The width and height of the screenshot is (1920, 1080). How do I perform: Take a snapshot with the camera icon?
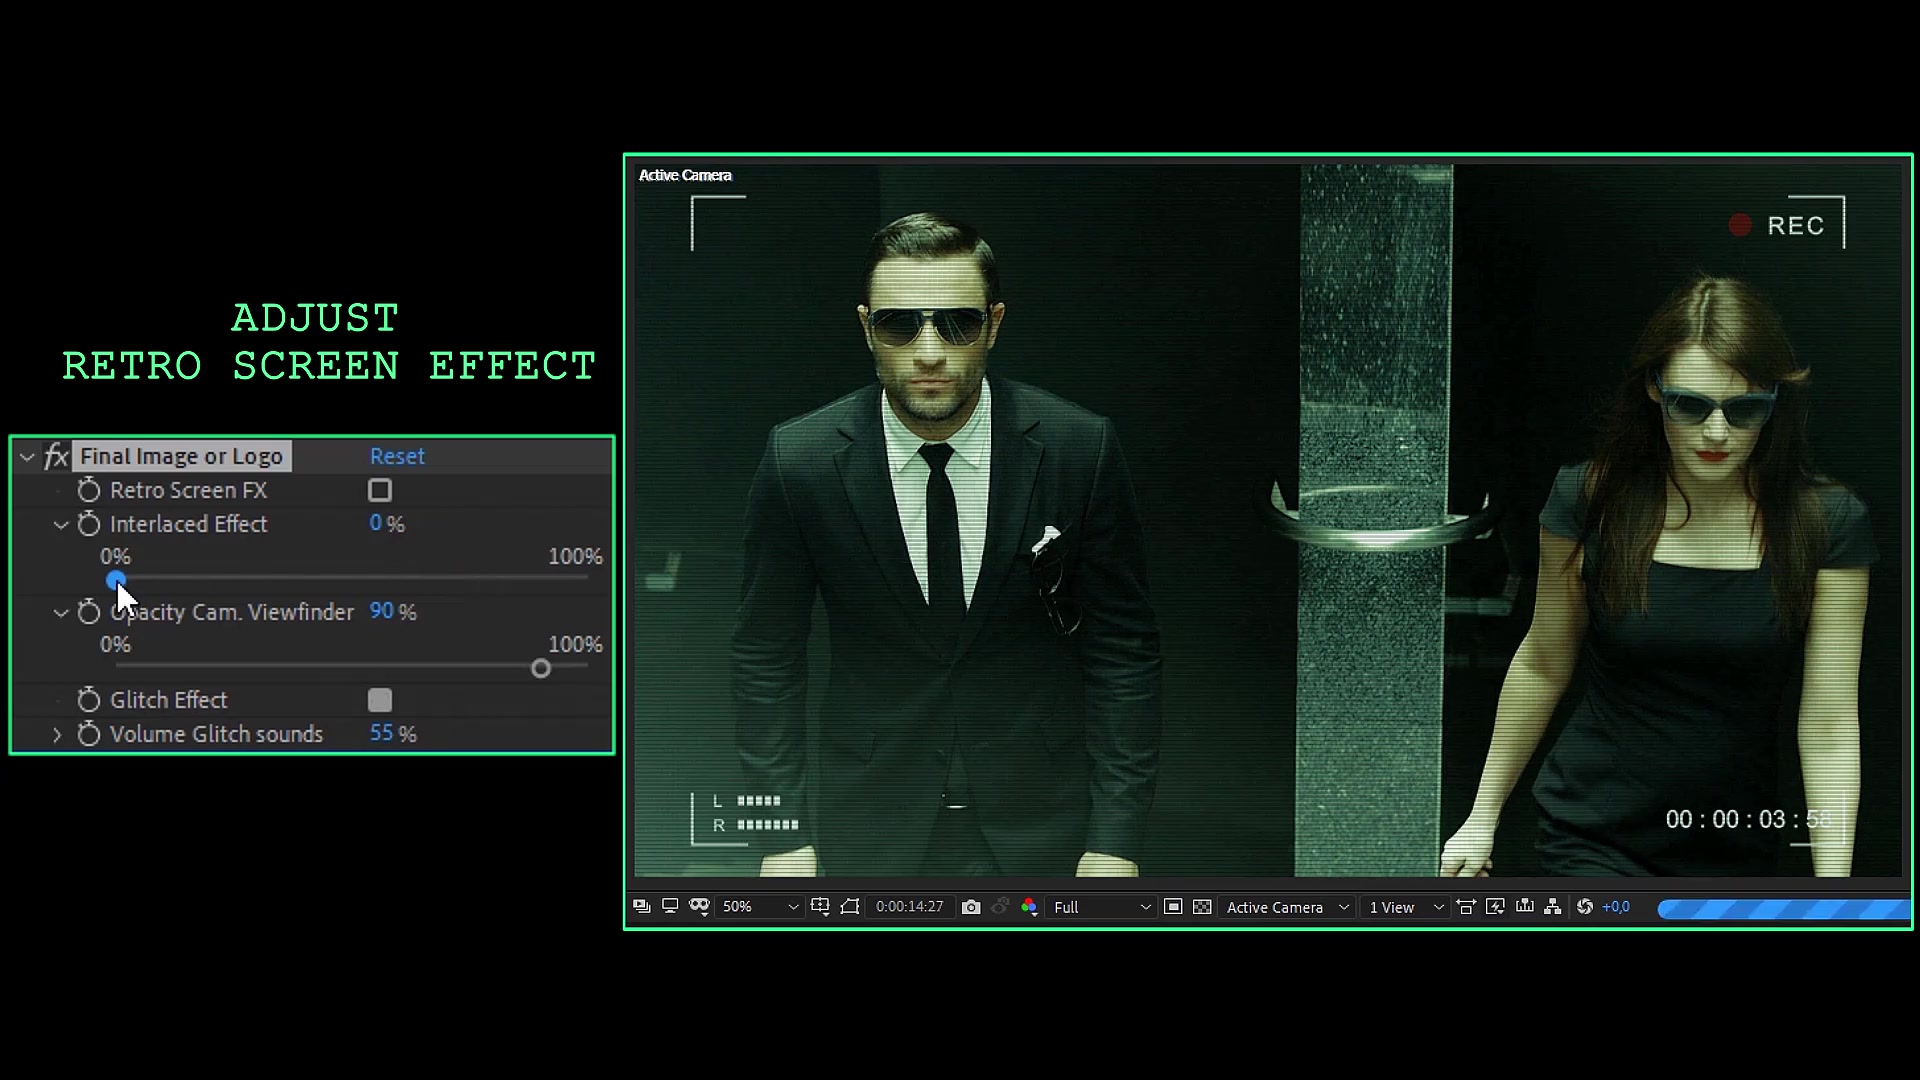click(x=971, y=907)
